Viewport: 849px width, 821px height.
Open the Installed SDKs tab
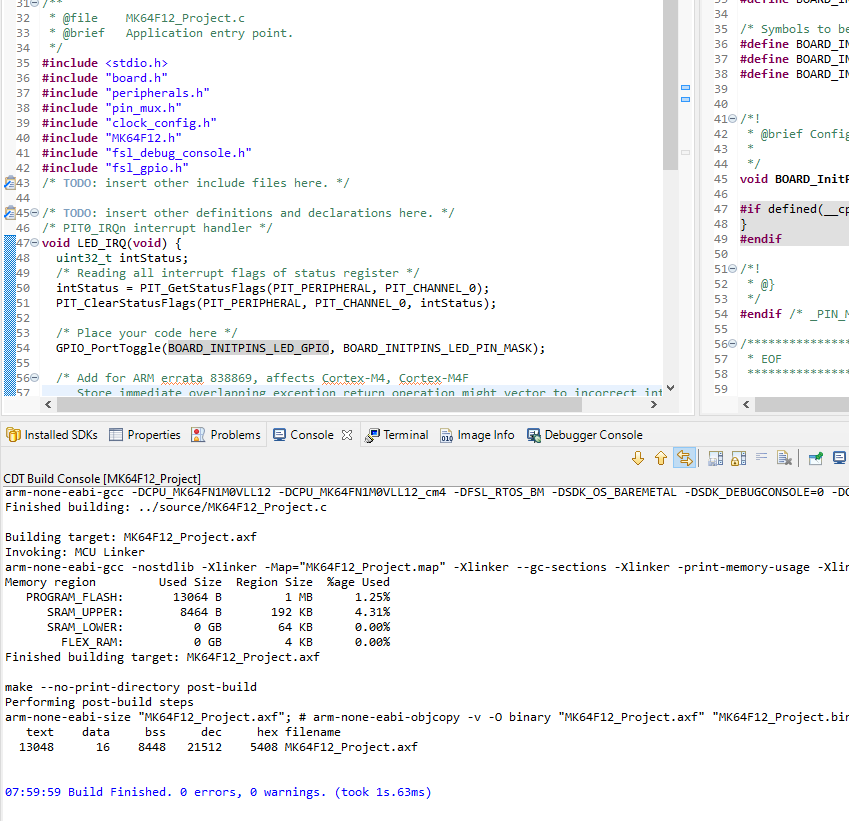point(52,435)
